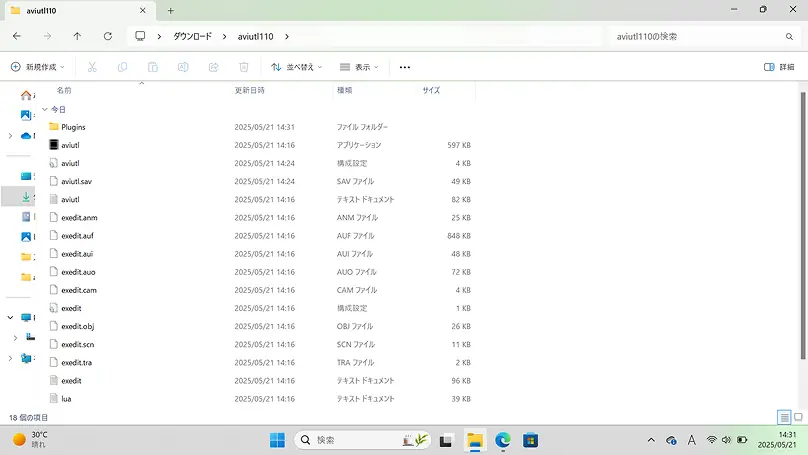Screen dimensions: 808x455
Task: Add a new tab with plus button
Action: (x=170, y=10)
